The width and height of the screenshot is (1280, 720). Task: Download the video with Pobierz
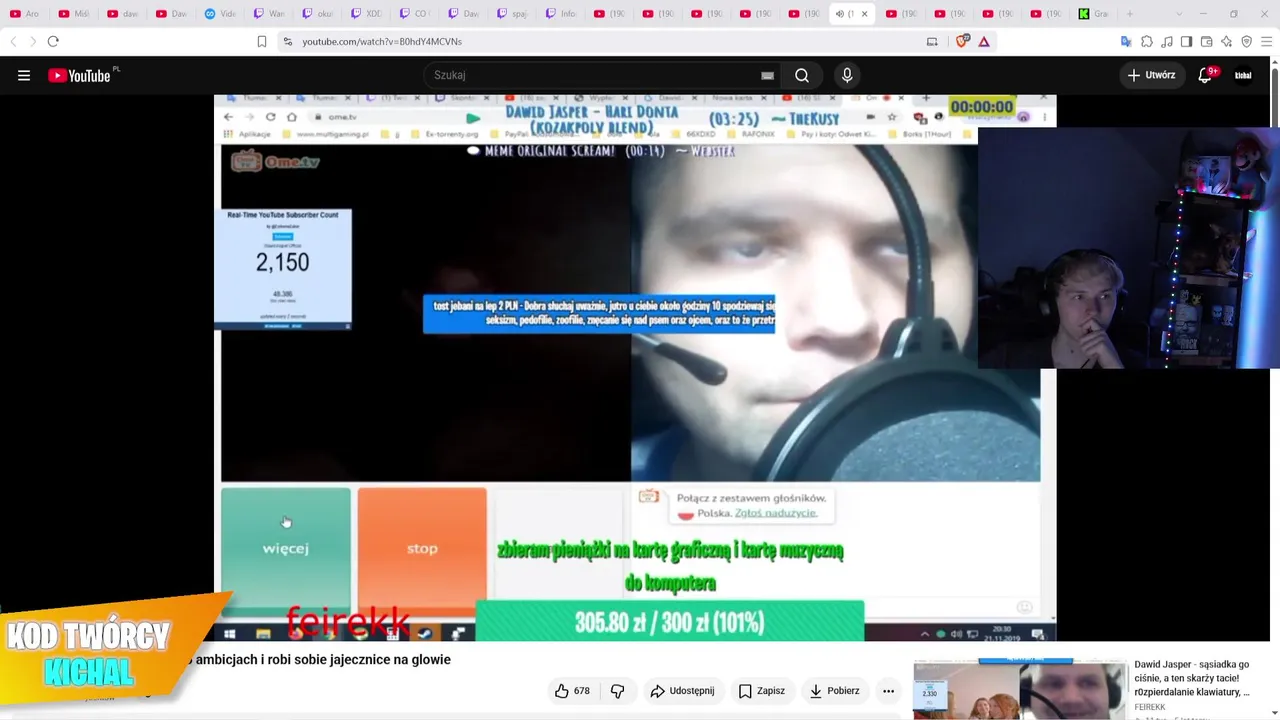click(834, 691)
